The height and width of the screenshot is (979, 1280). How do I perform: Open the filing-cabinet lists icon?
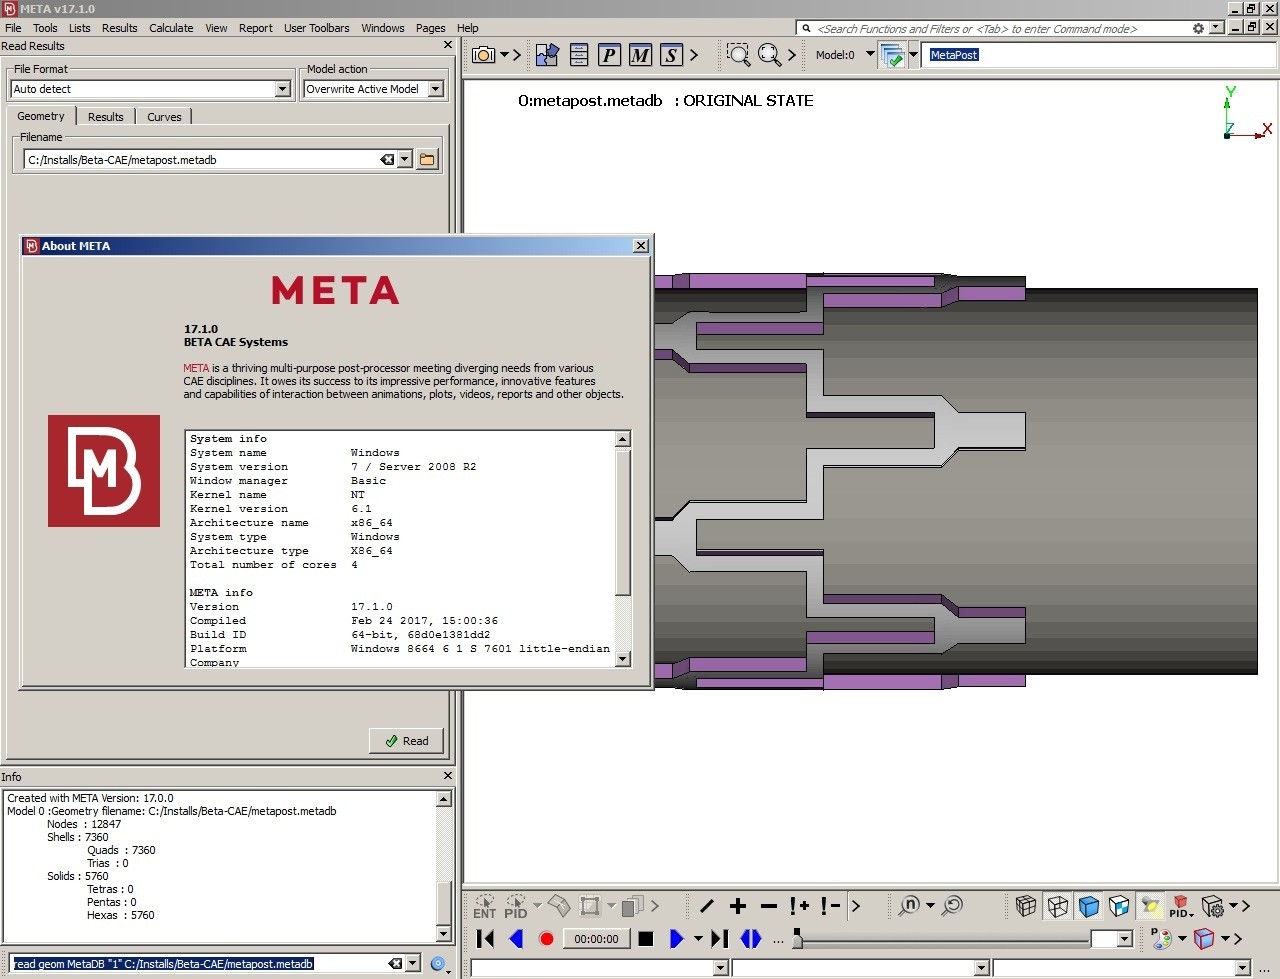pos(579,55)
